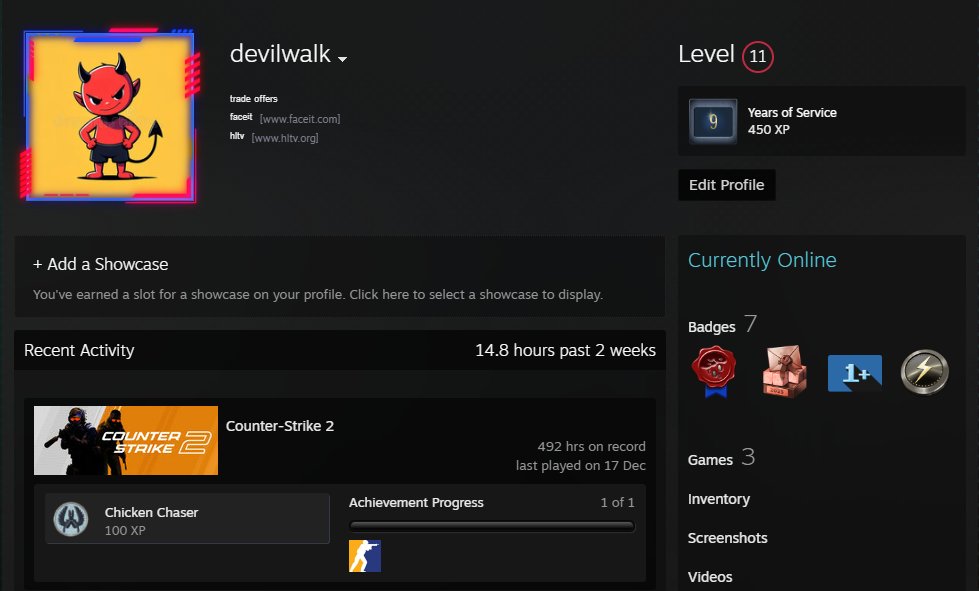This screenshot has height=591, width=979.
Task: Open the Counter-Strike 2 banner thumbnail
Action: [x=125, y=440]
